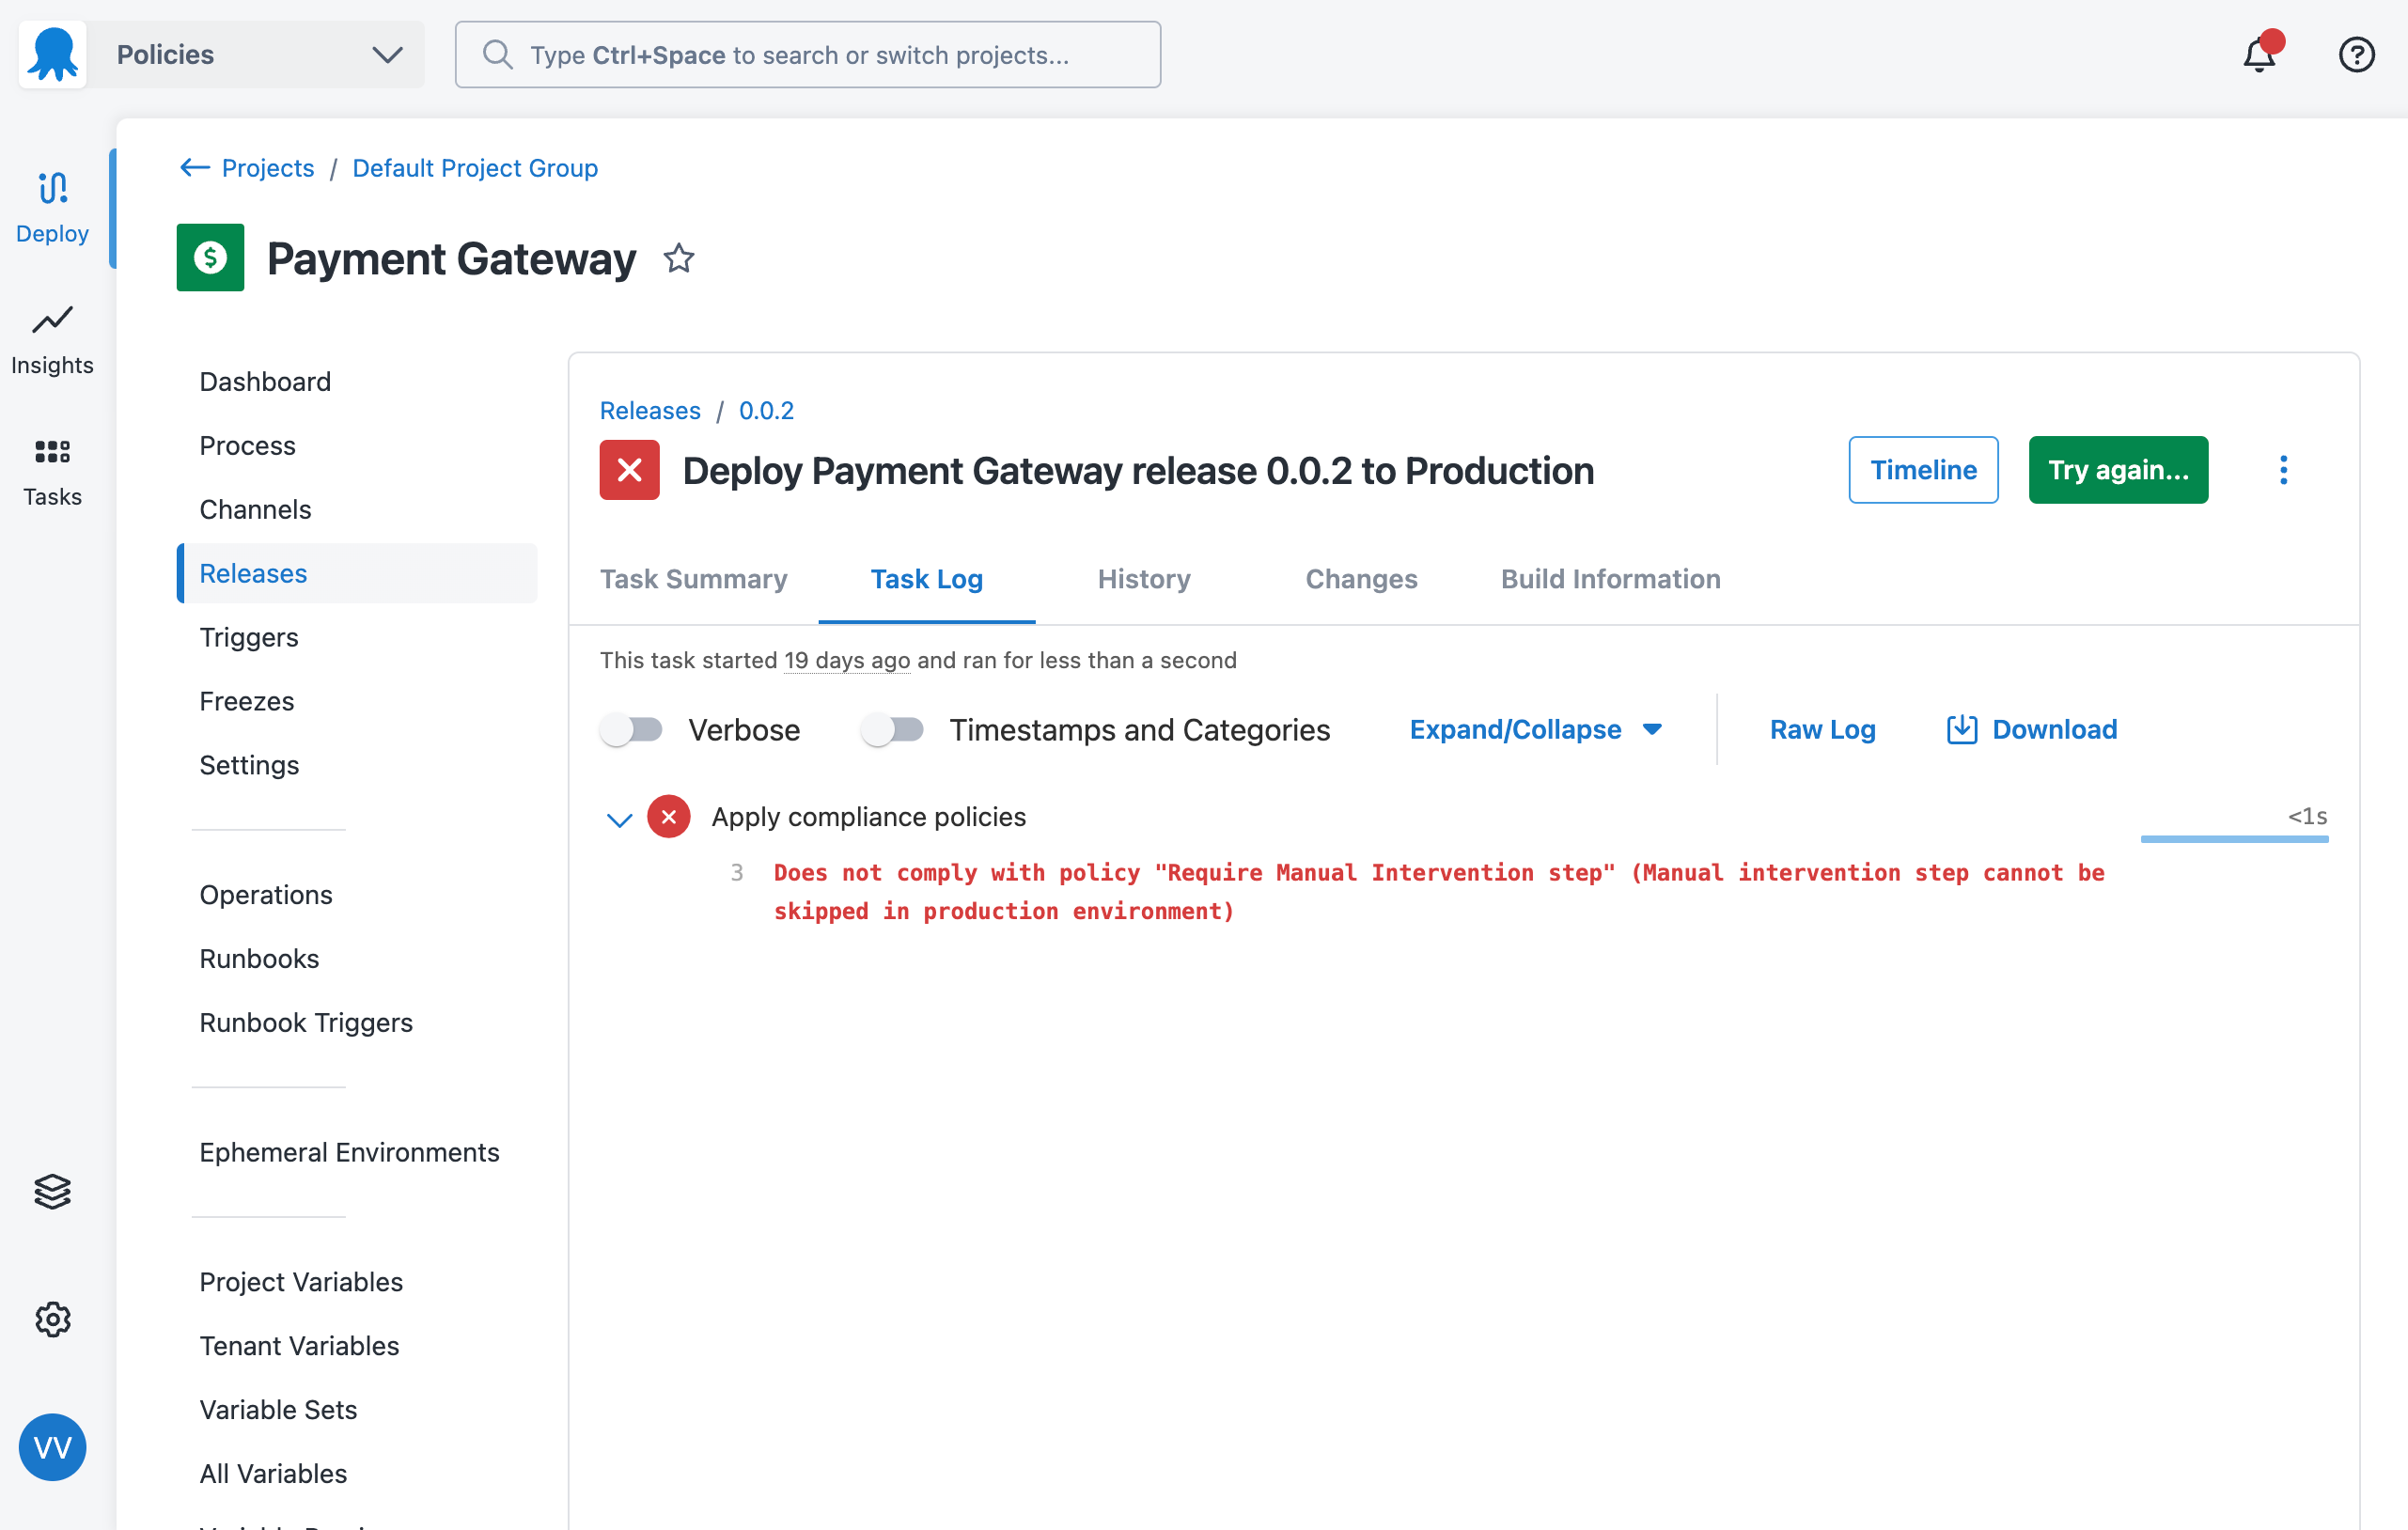Viewport: 2408px width, 1530px height.
Task: Click the Octopus Deploy logo
Action: (x=53, y=54)
